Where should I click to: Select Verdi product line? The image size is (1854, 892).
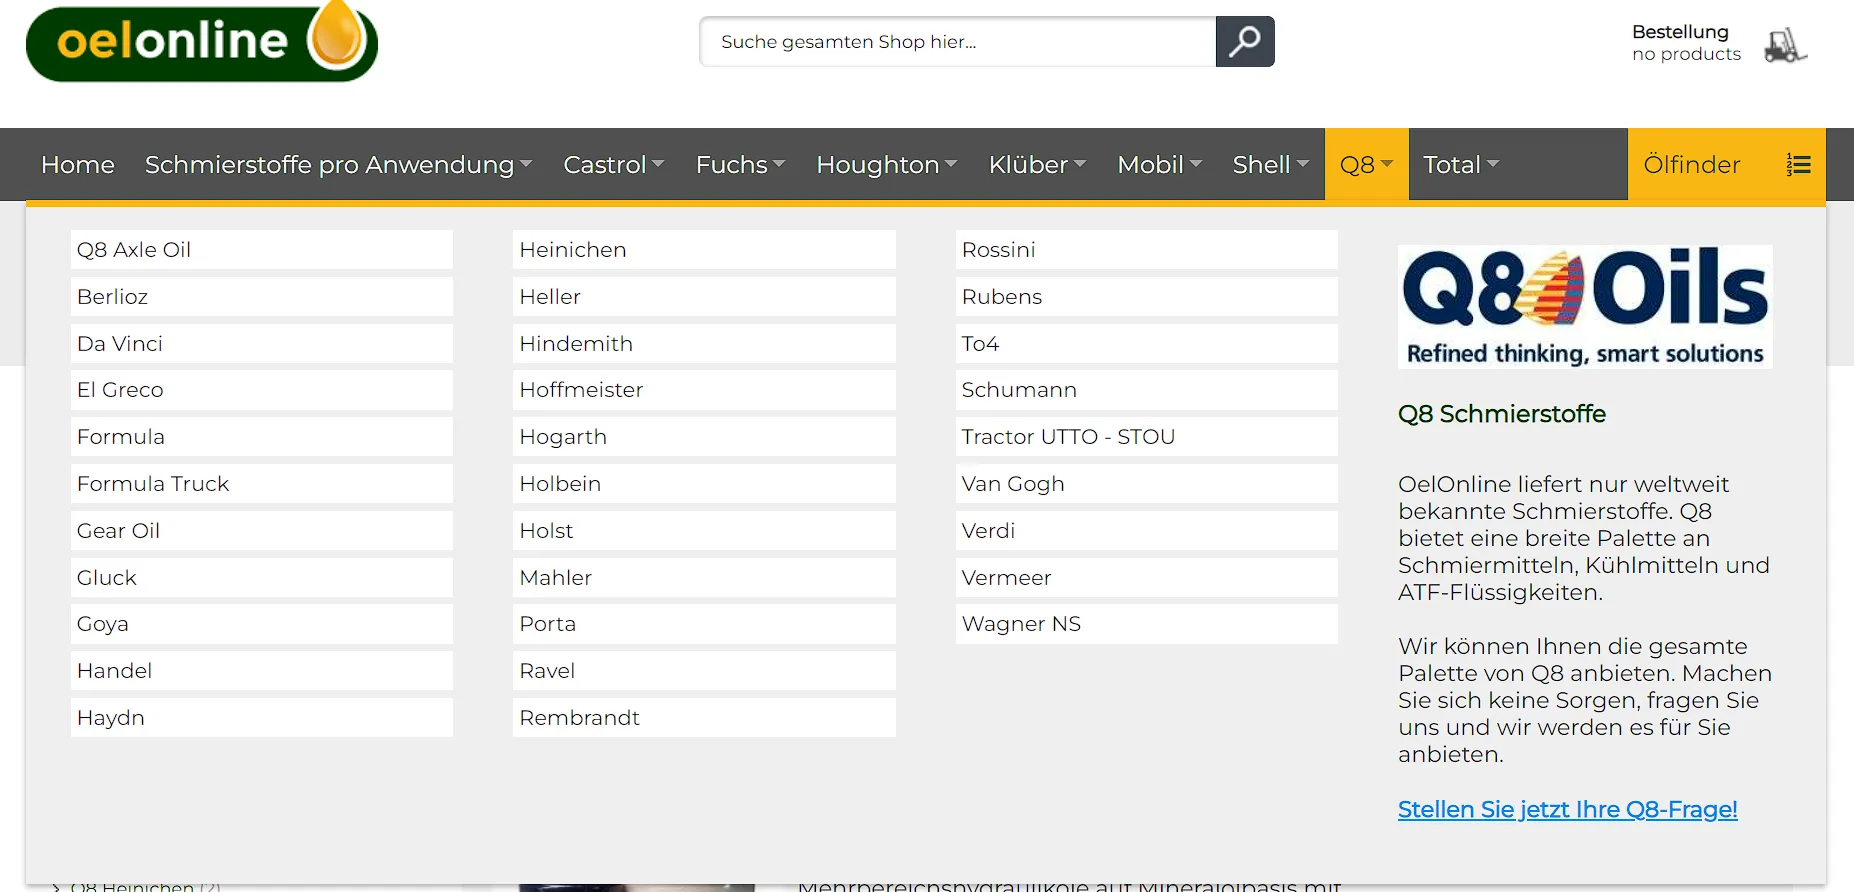[x=1147, y=531]
